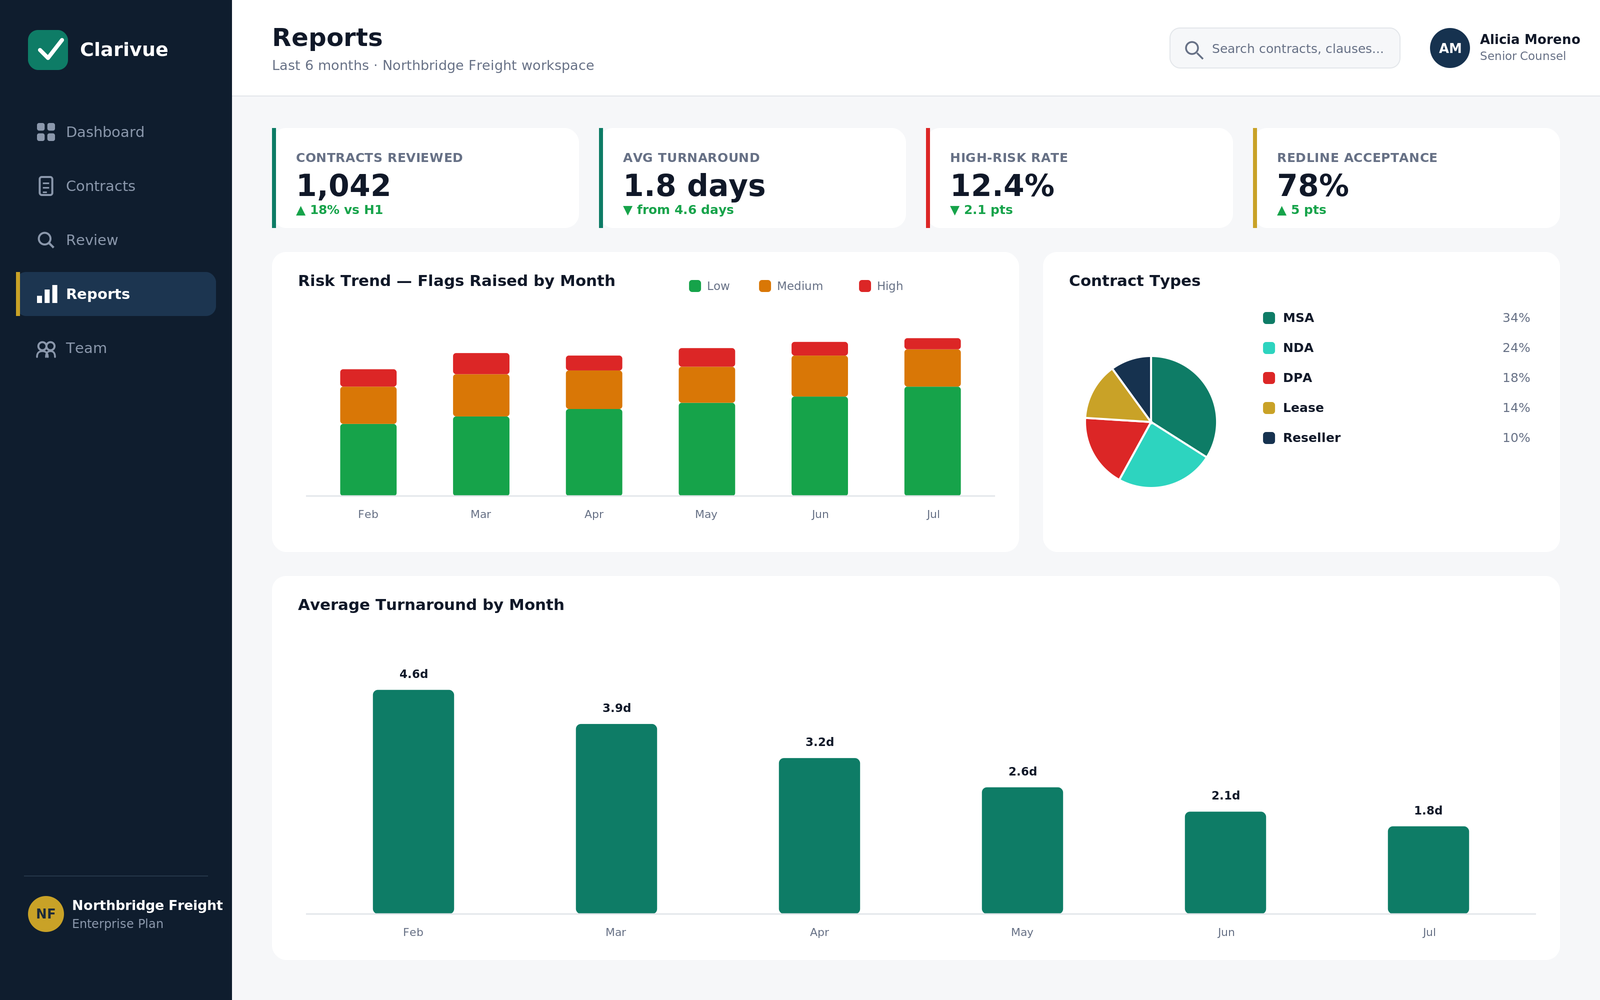Click the Medium legend orange swatch
The image size is (1600, 1000).
765,286
